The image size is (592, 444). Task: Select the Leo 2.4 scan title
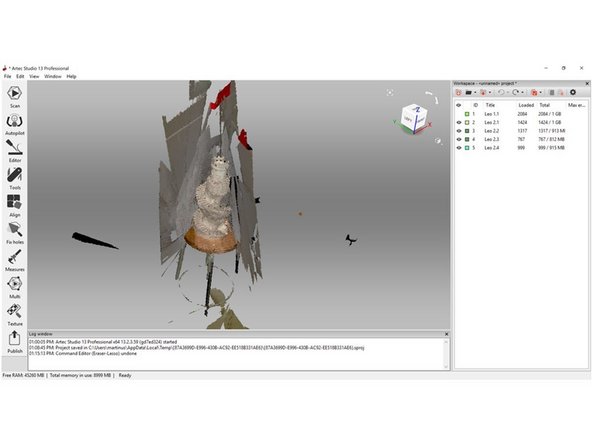coord(492,148)
